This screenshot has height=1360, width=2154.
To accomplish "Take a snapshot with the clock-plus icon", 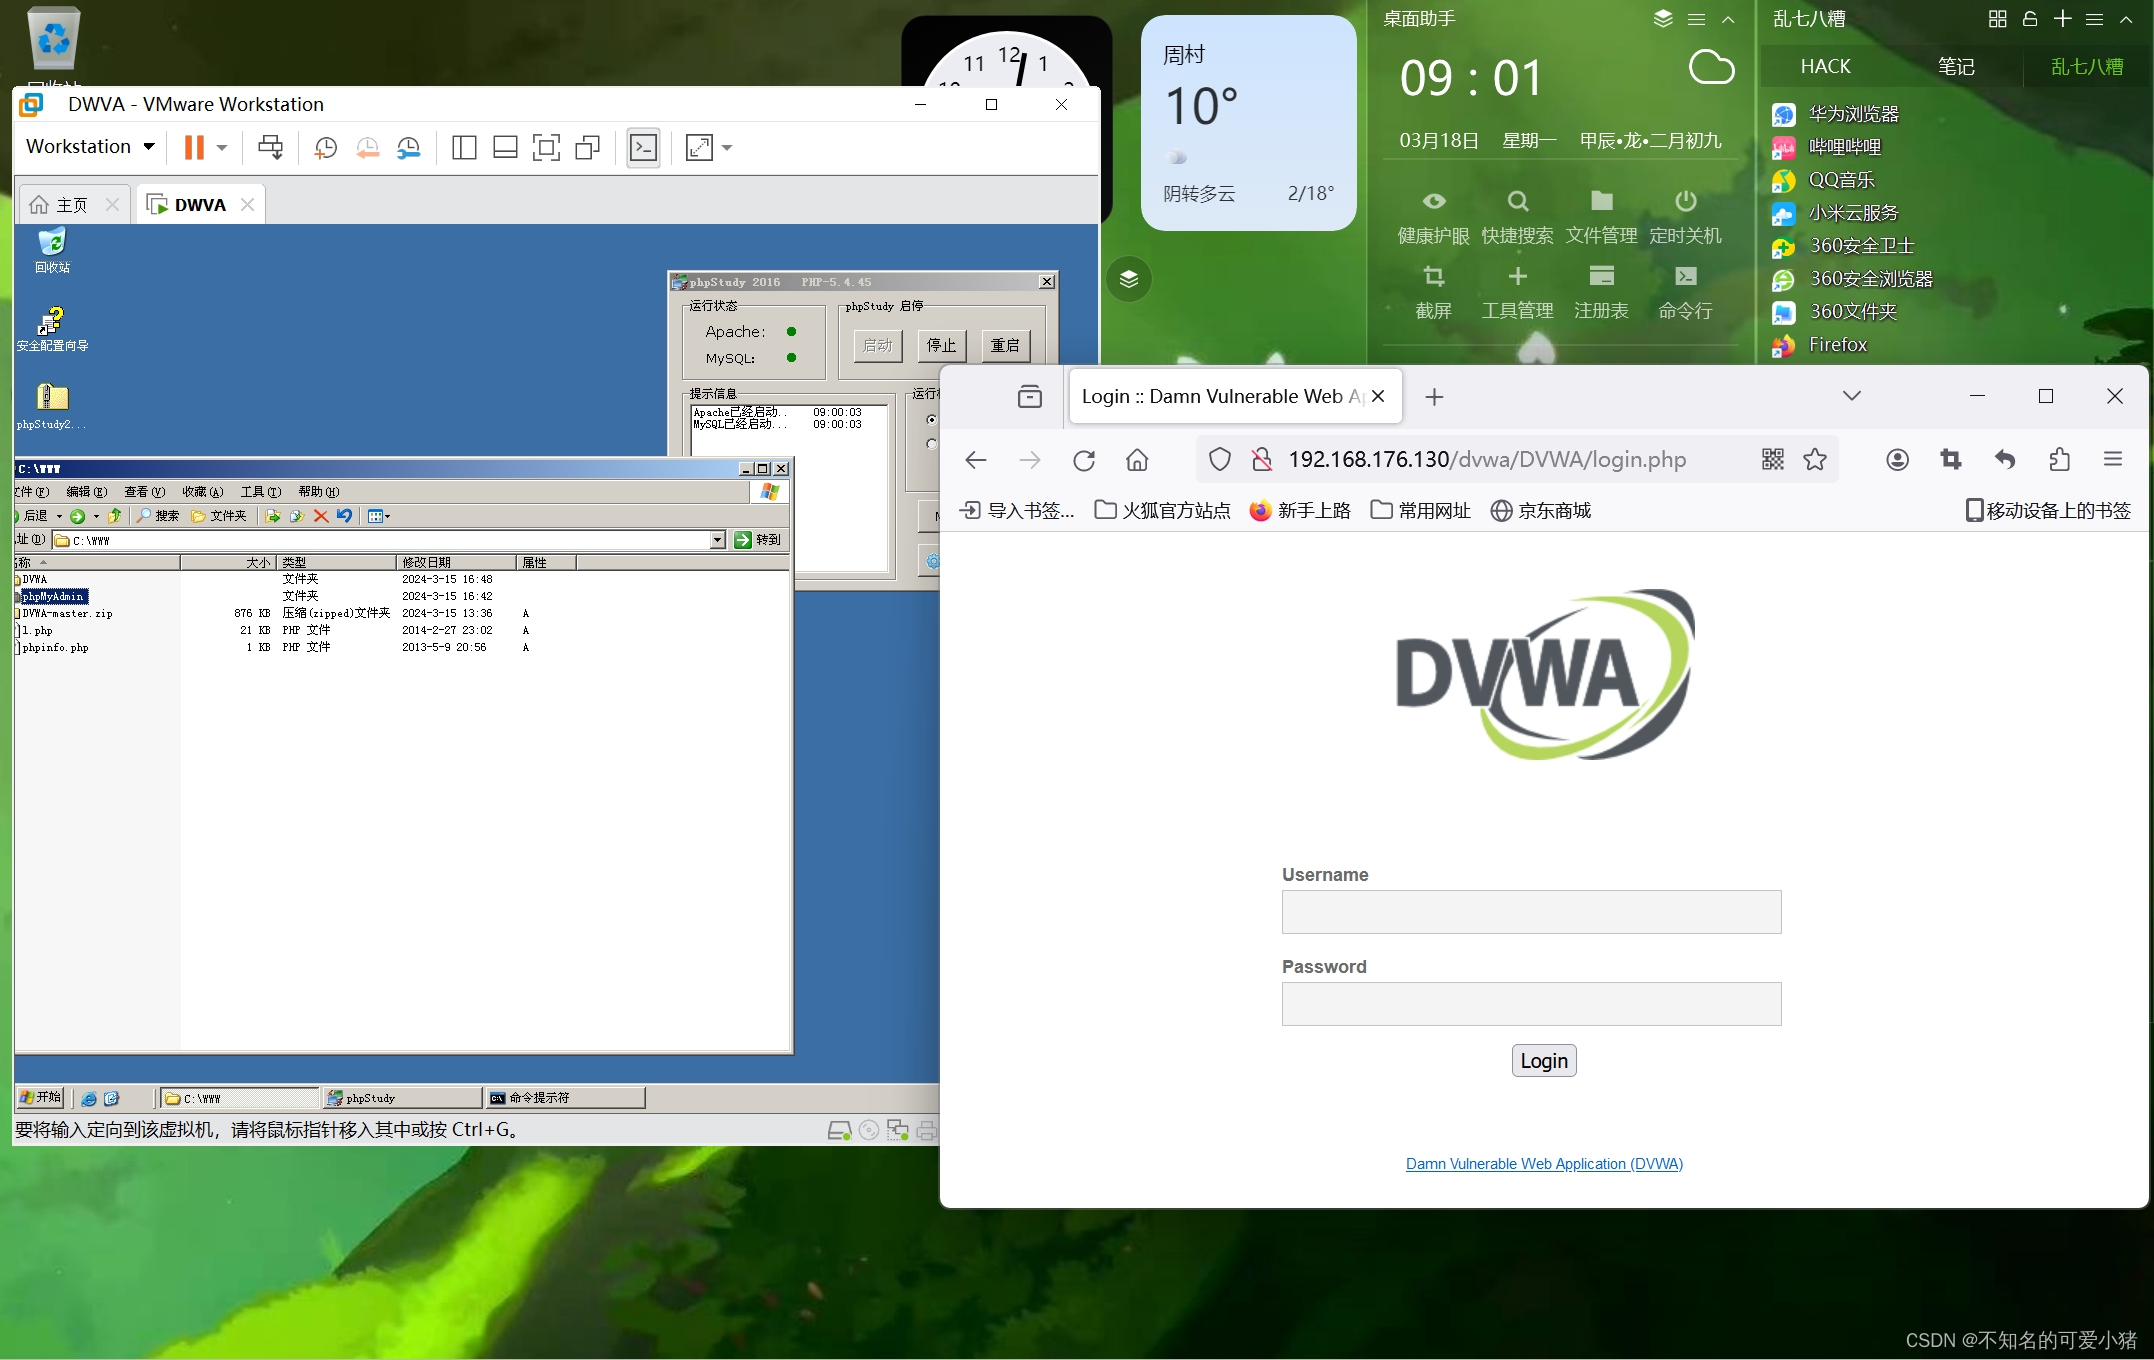I will [325, 148].
